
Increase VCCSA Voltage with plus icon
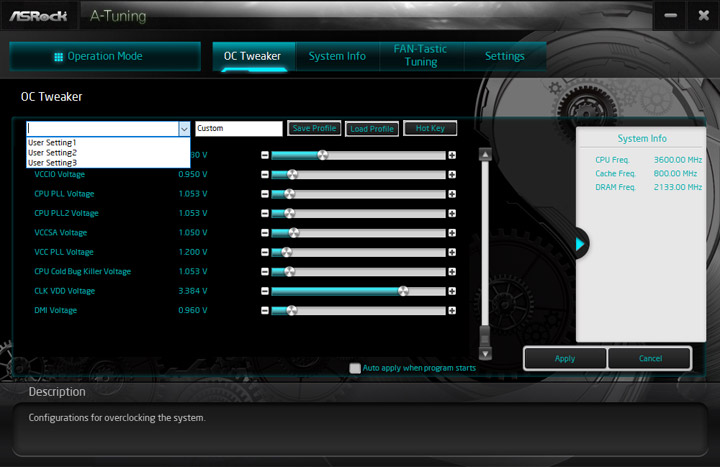pyautogui.click(x=452, y=233)
